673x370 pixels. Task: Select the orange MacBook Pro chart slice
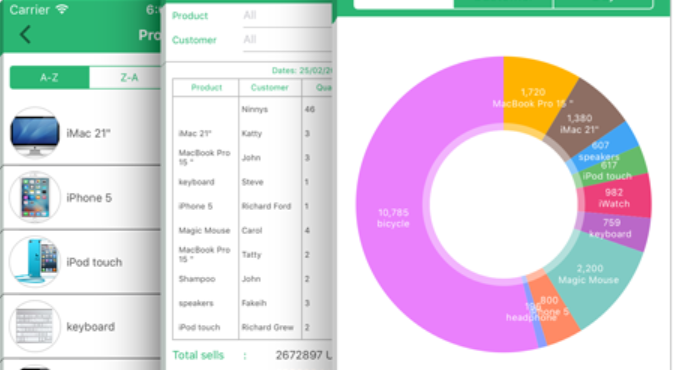(532, 98)
